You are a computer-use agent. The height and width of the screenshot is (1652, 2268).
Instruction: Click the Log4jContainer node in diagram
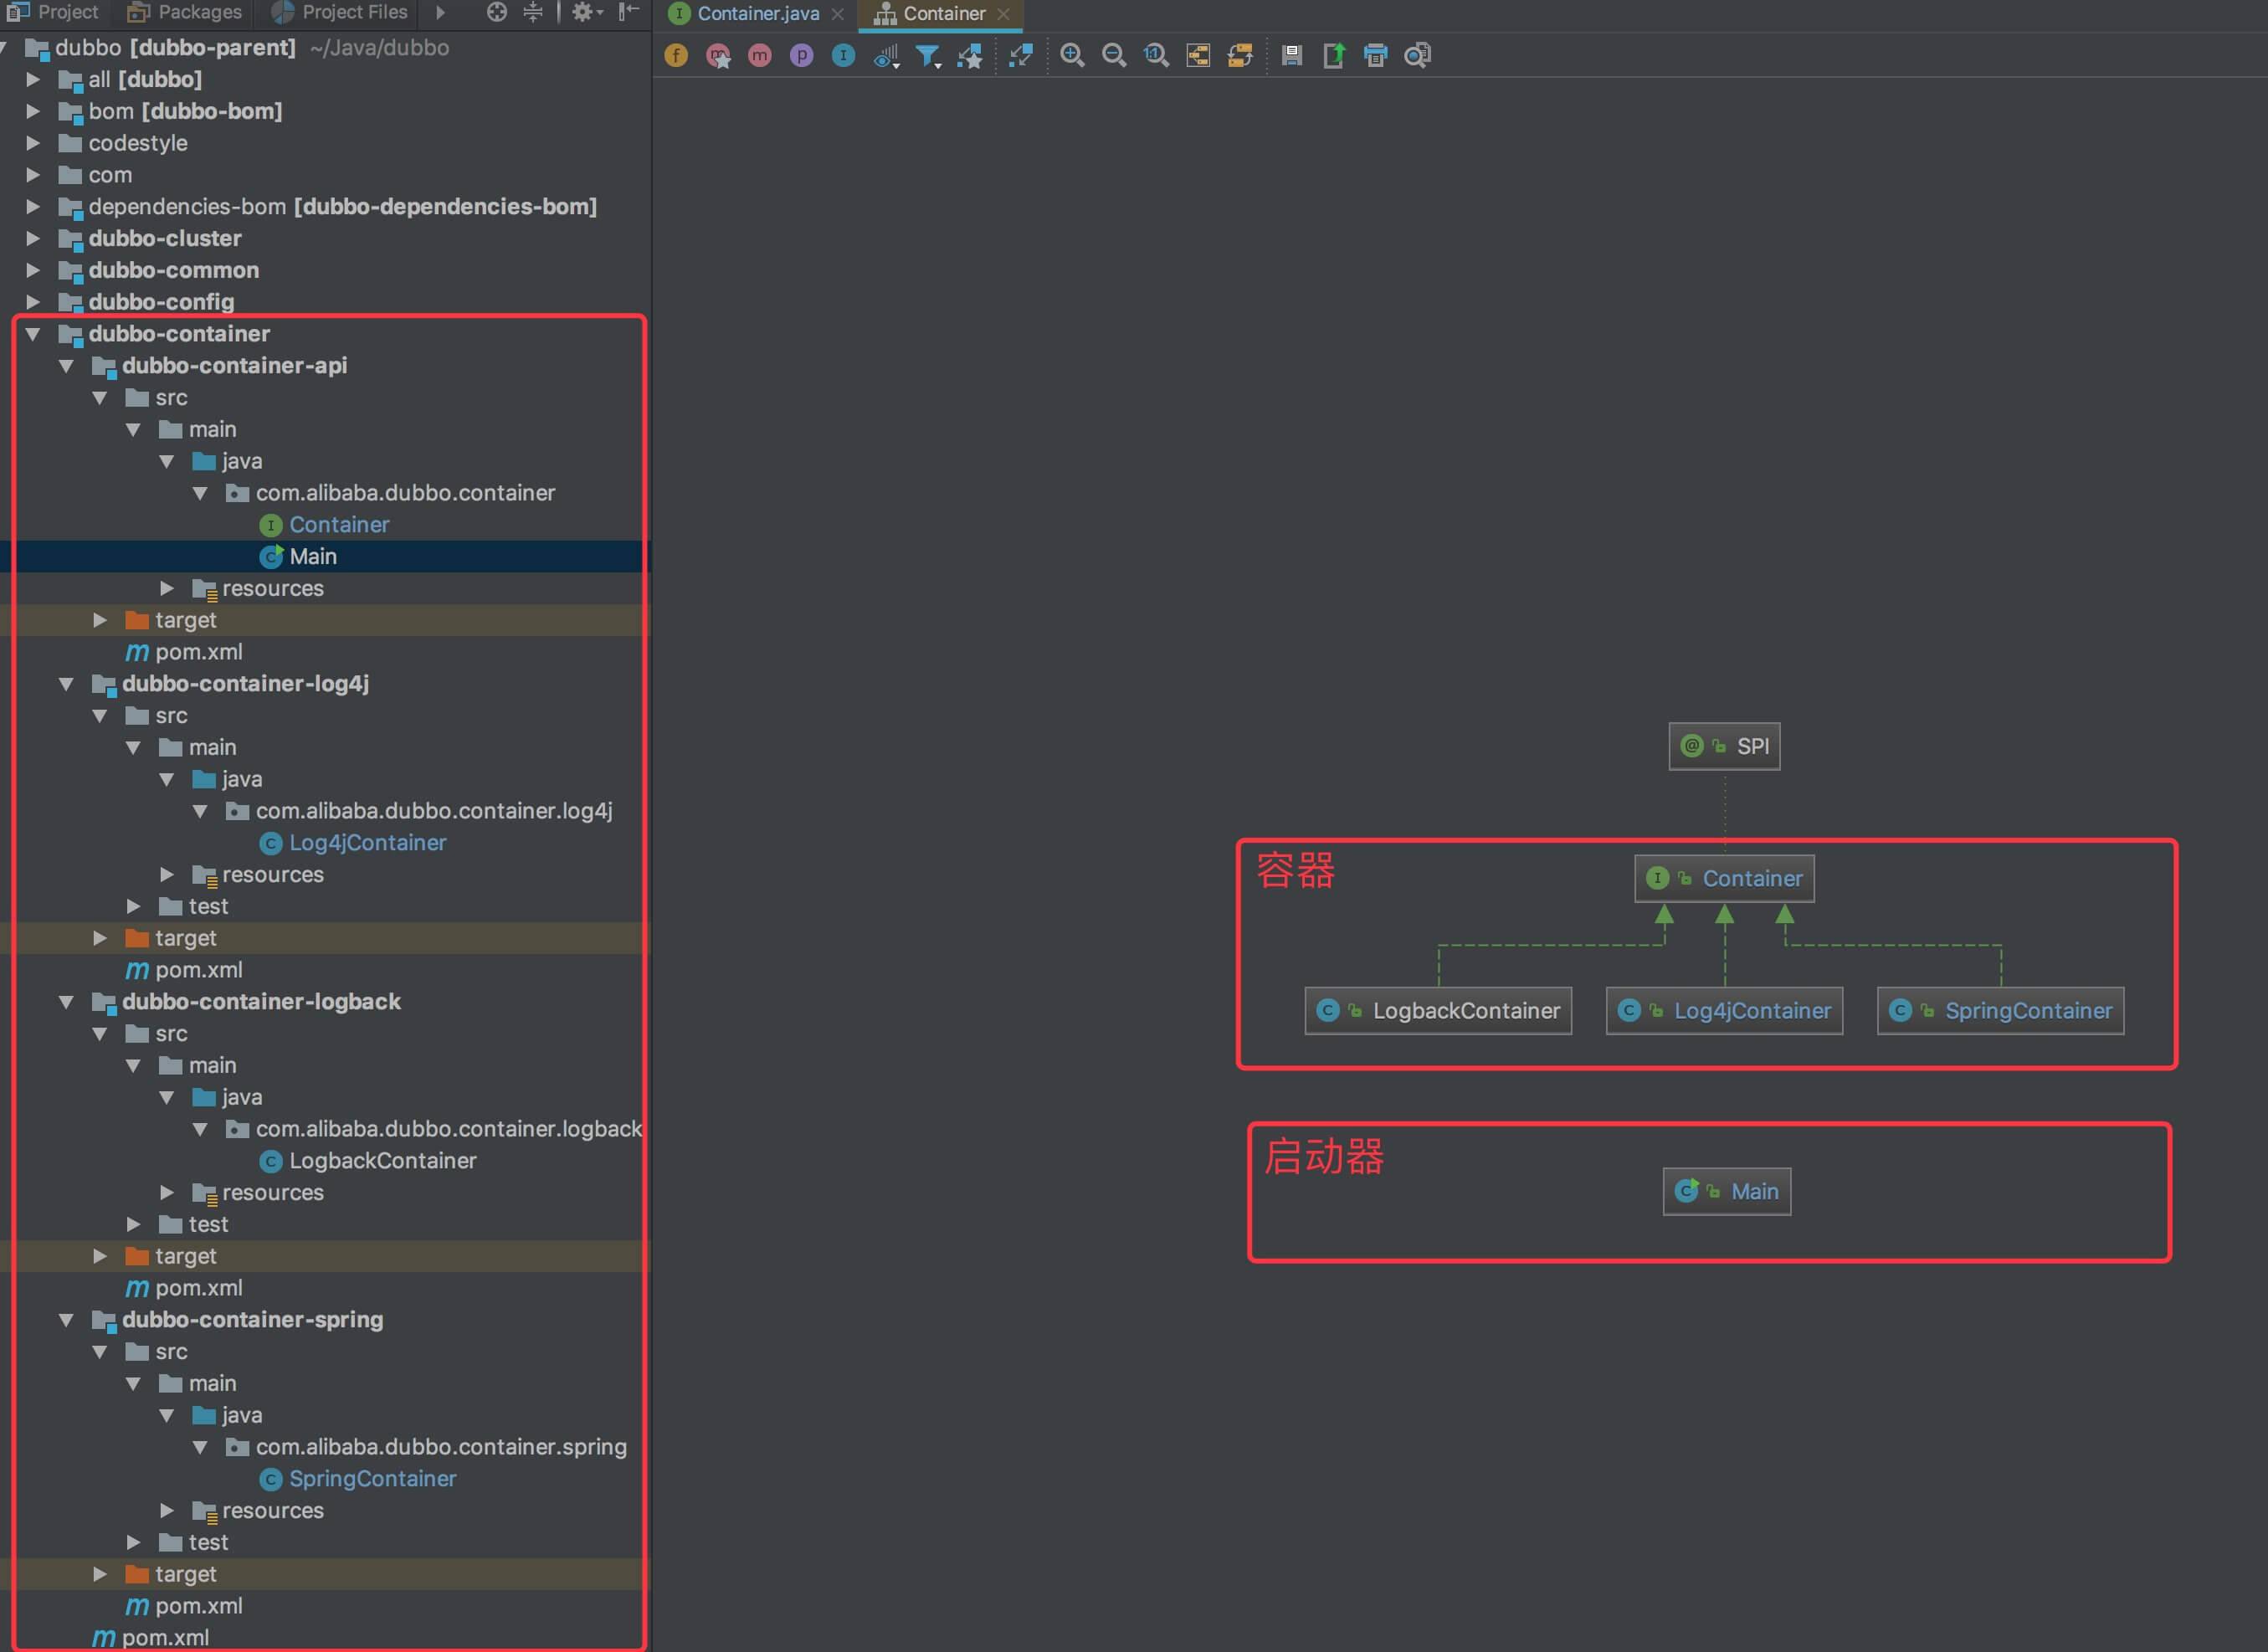pyautogui.click(x=1725, y=1011)
